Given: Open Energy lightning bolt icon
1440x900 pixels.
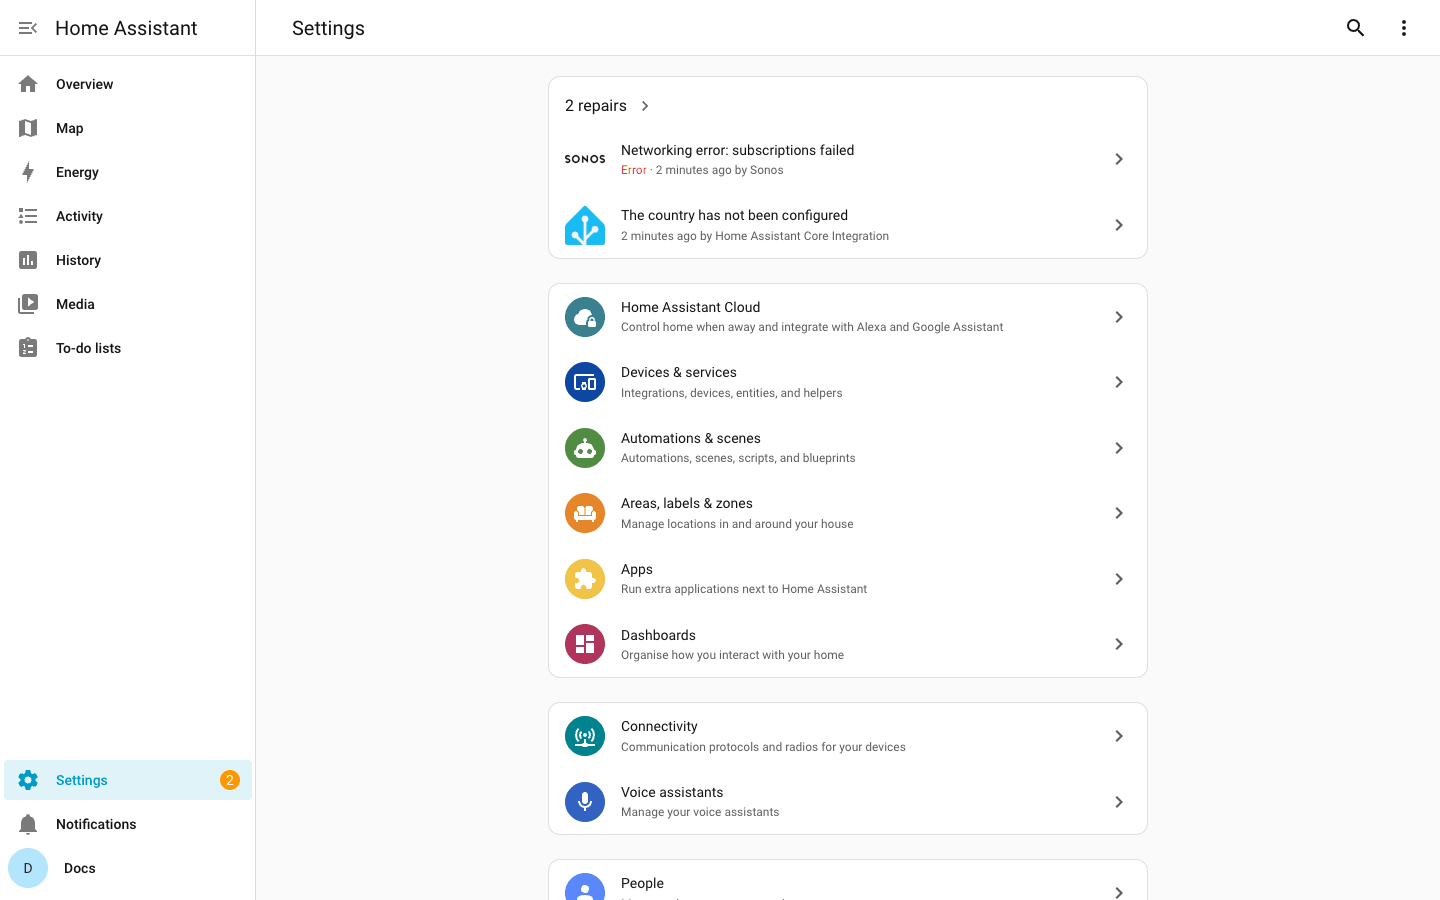Looking at the screenshot, I should tap(28, 172).
